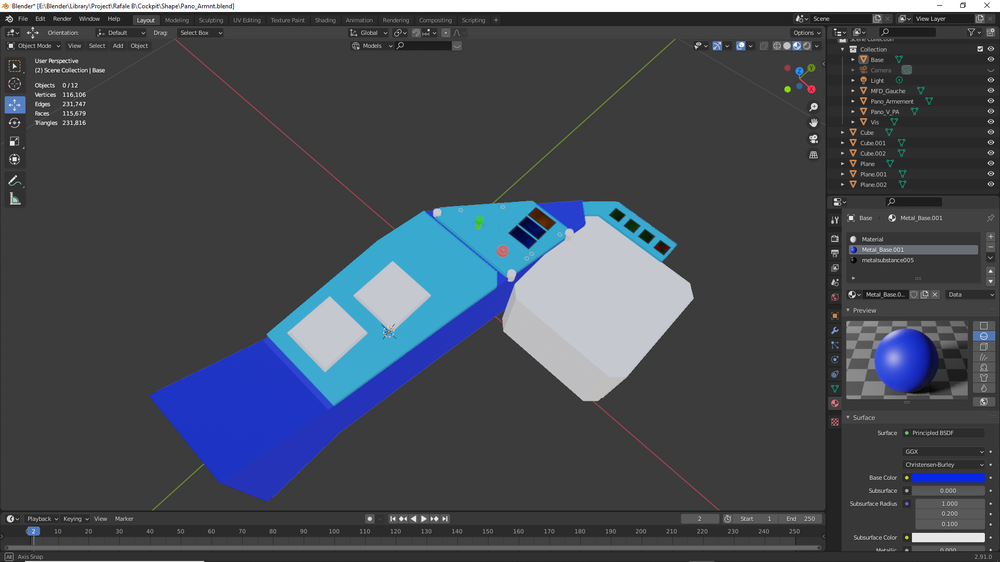The height and width of the screenshot is (562, 1000).
Task: Open the GGX distribution dropdown
Action: tap(944, 452)
